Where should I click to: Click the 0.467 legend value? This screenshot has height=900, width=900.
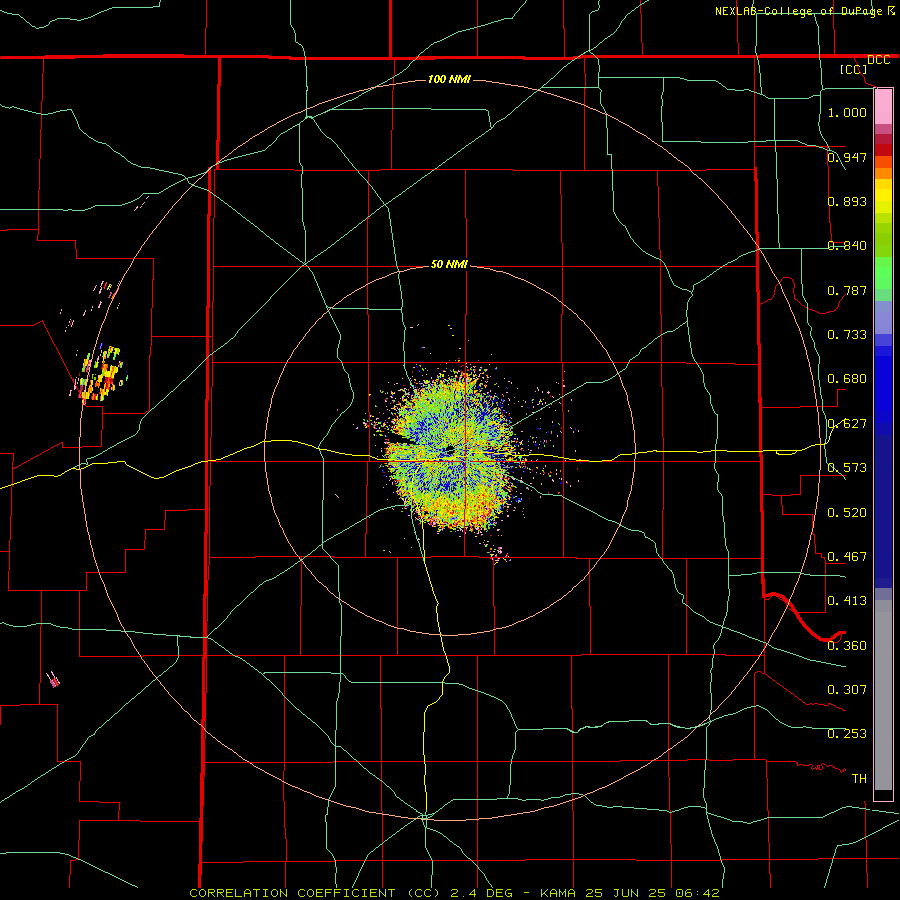(847, 556)
